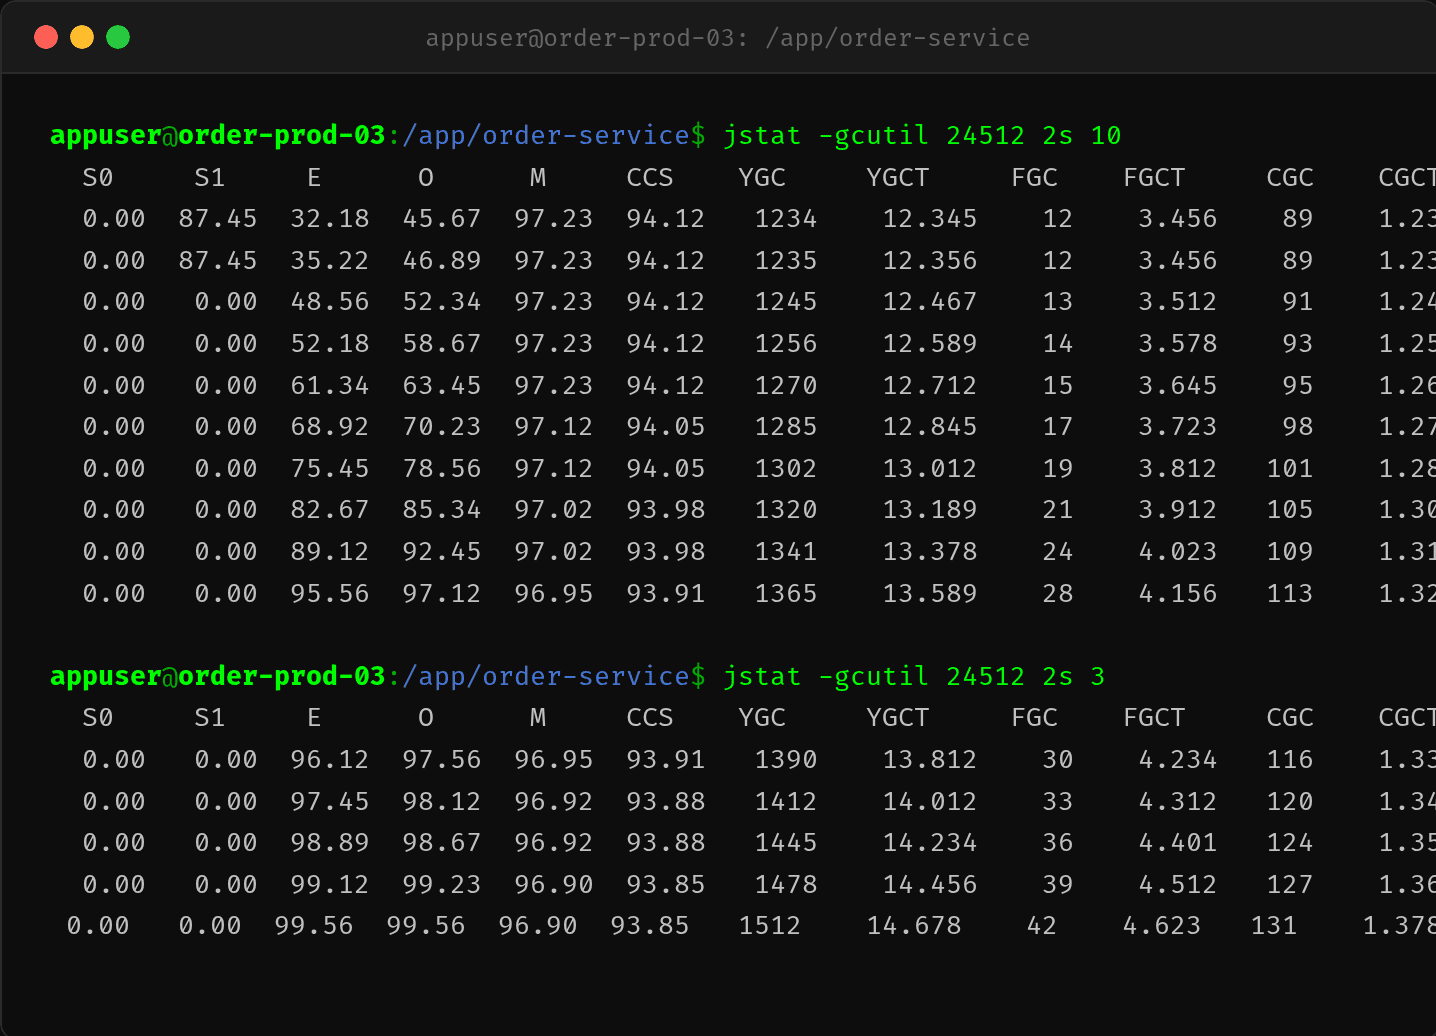Click E value '95.56'

tap(330, 593)
